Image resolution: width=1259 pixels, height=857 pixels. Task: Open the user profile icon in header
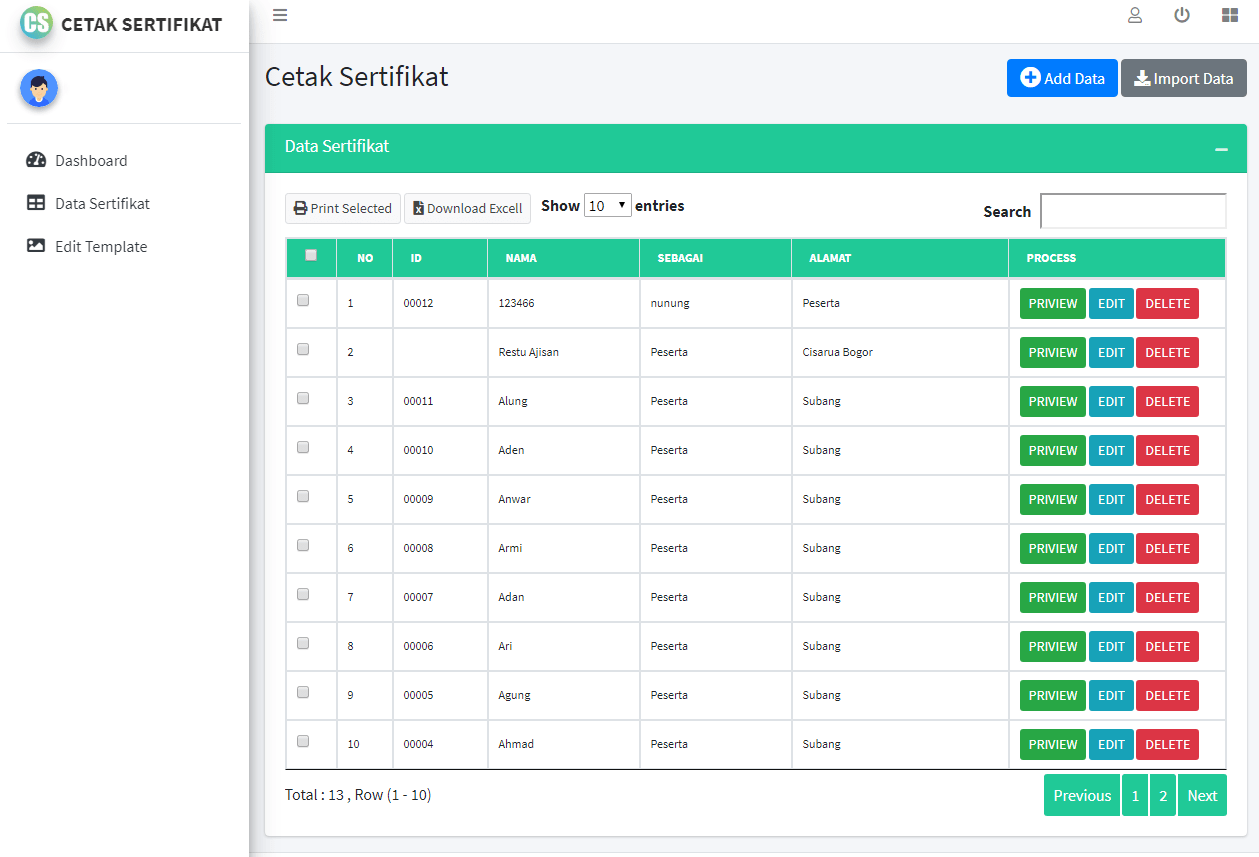(1135, 15)
